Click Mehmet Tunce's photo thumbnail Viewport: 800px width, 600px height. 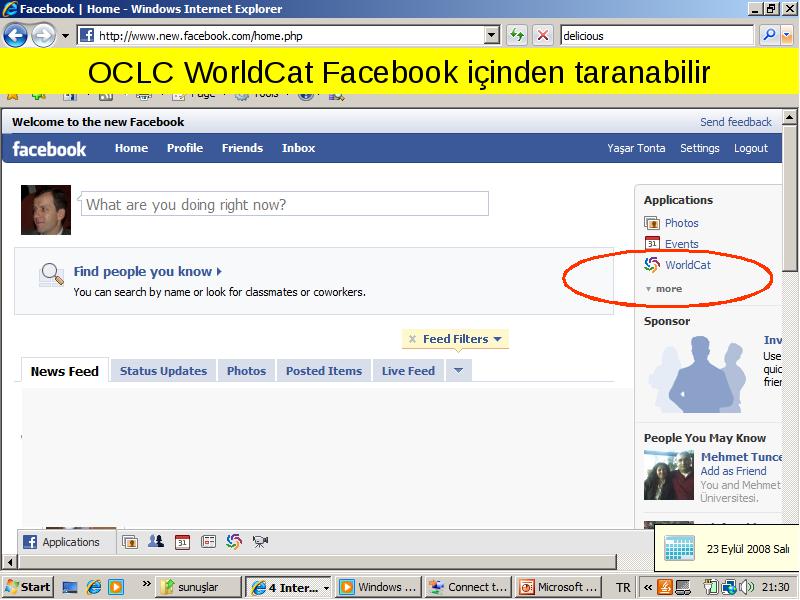668,475
